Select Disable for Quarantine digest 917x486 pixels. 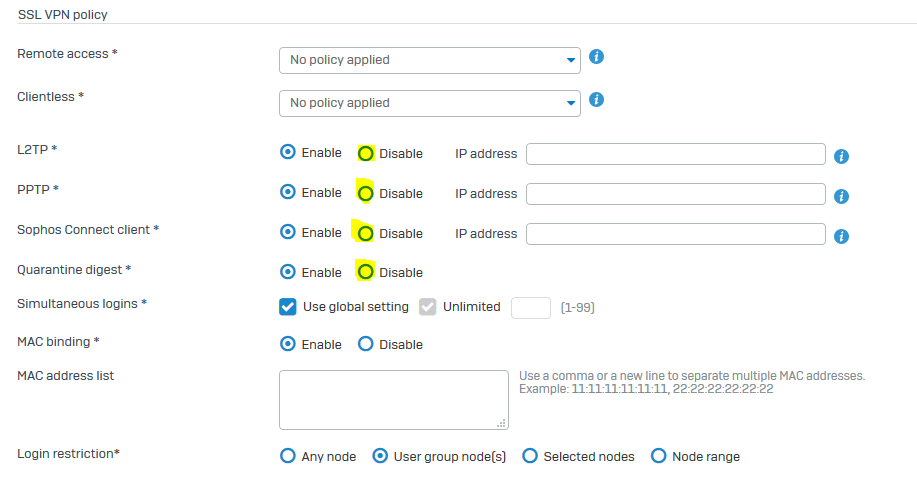(366, 272)
